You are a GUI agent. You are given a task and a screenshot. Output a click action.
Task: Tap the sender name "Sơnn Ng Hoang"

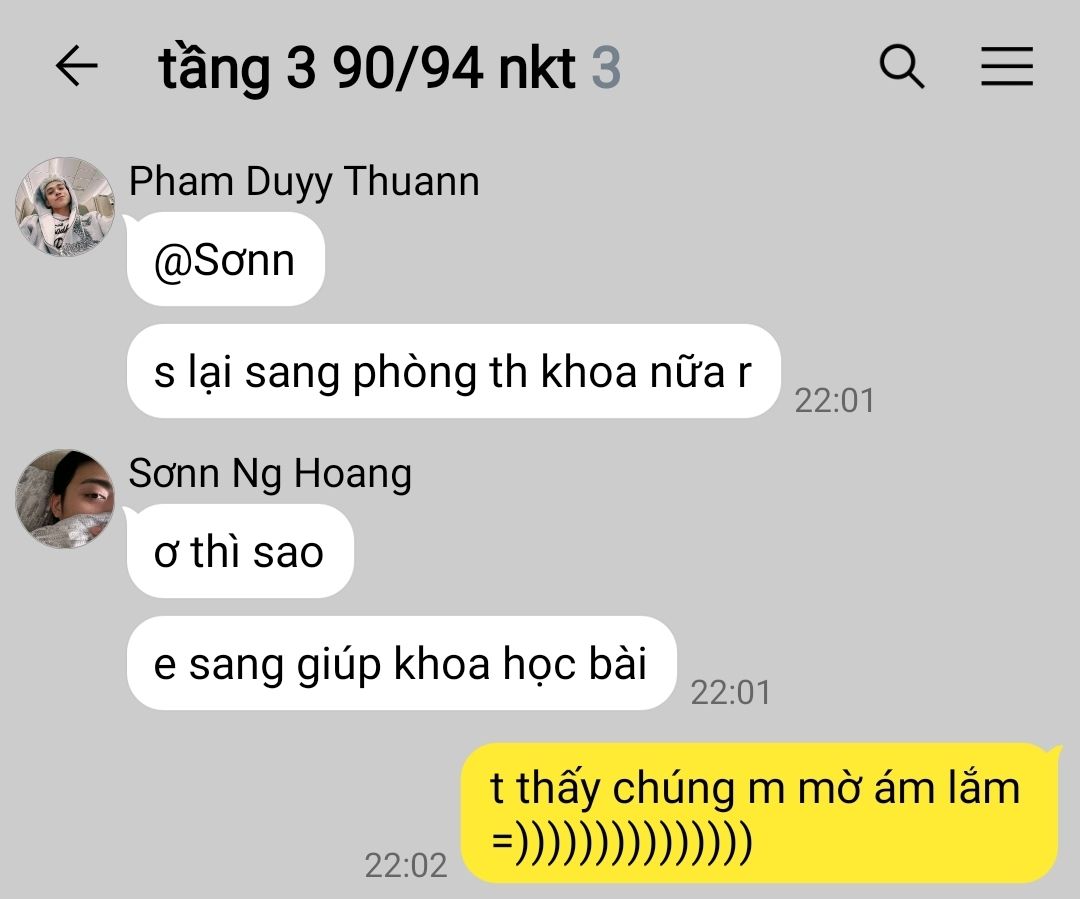(270, 474)
